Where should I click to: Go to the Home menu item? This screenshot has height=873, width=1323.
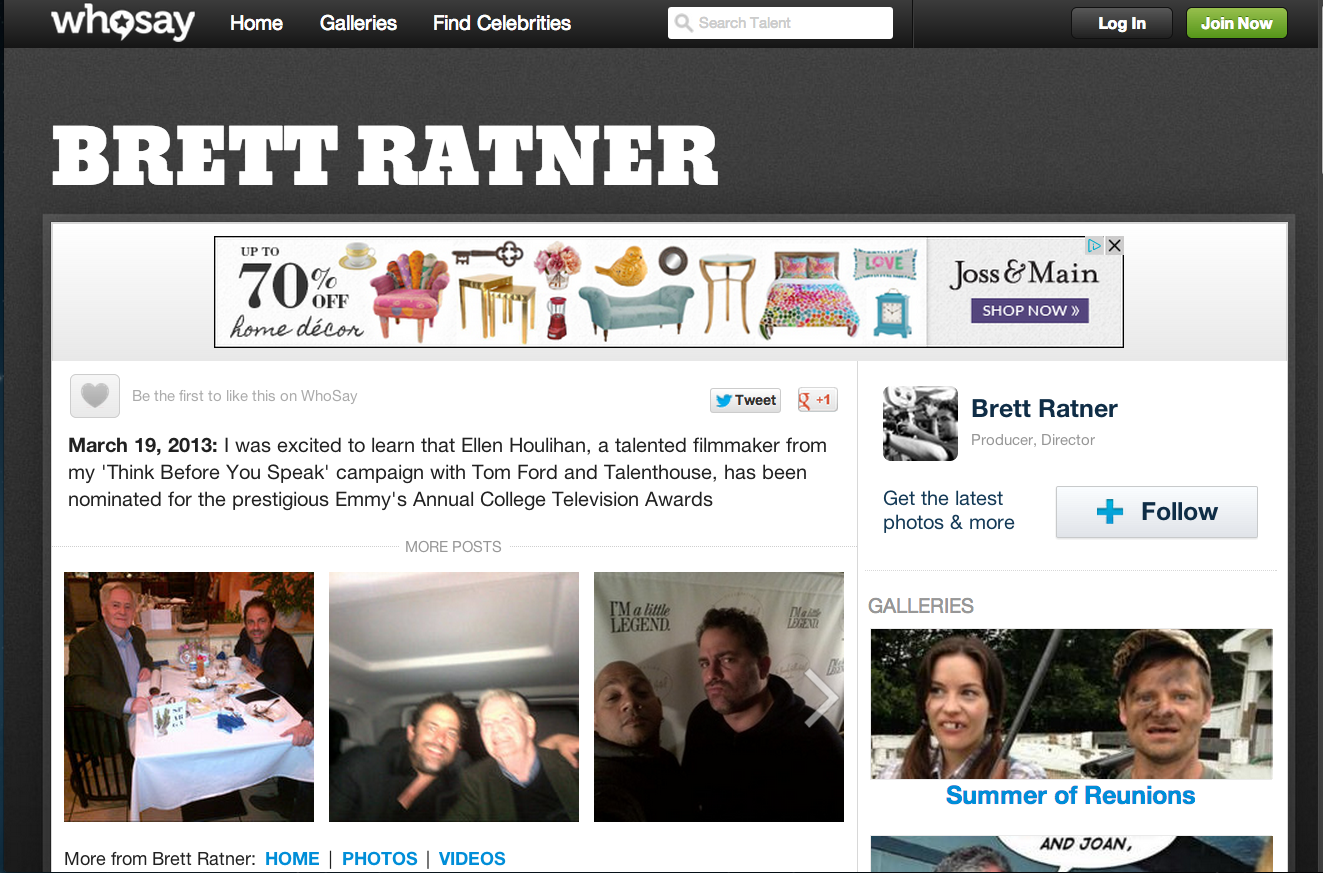point(256,23)
